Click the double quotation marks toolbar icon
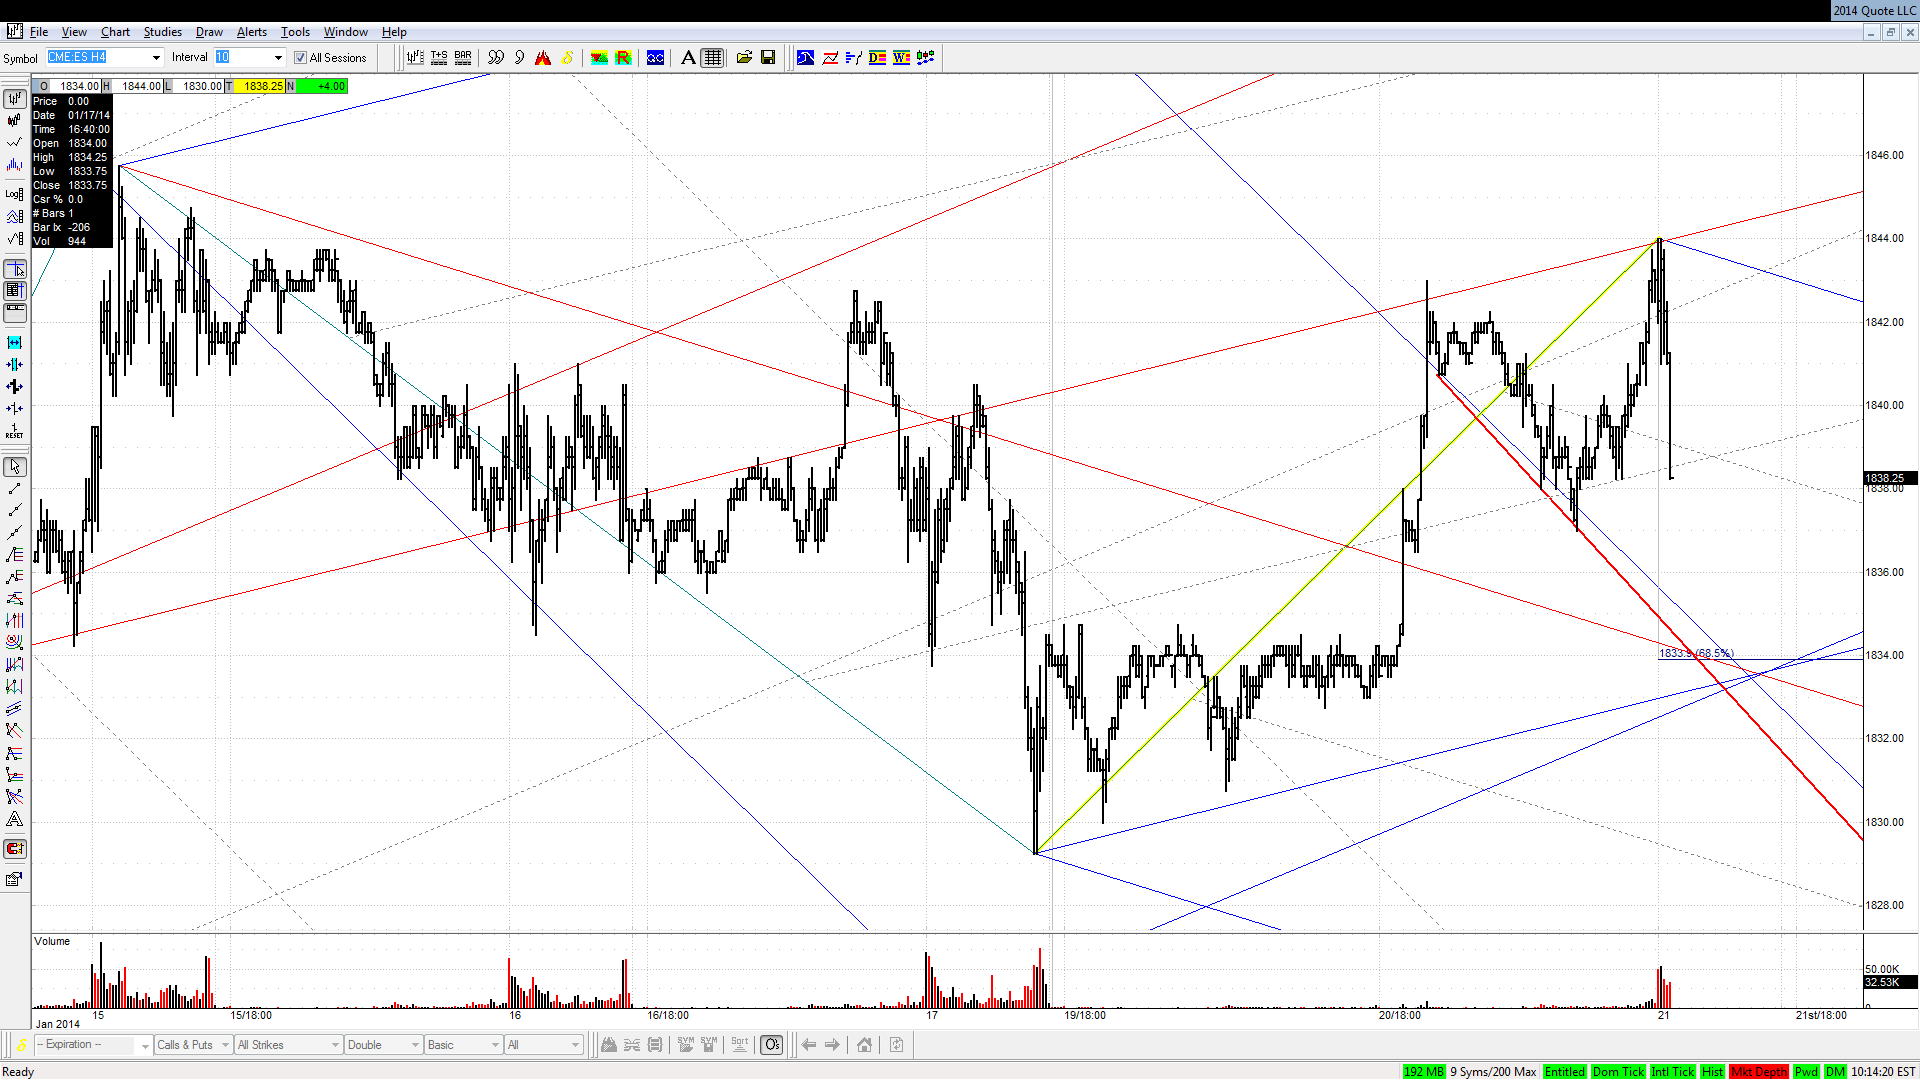Screen dimensions: 1920x1080 tap(495, 58)
